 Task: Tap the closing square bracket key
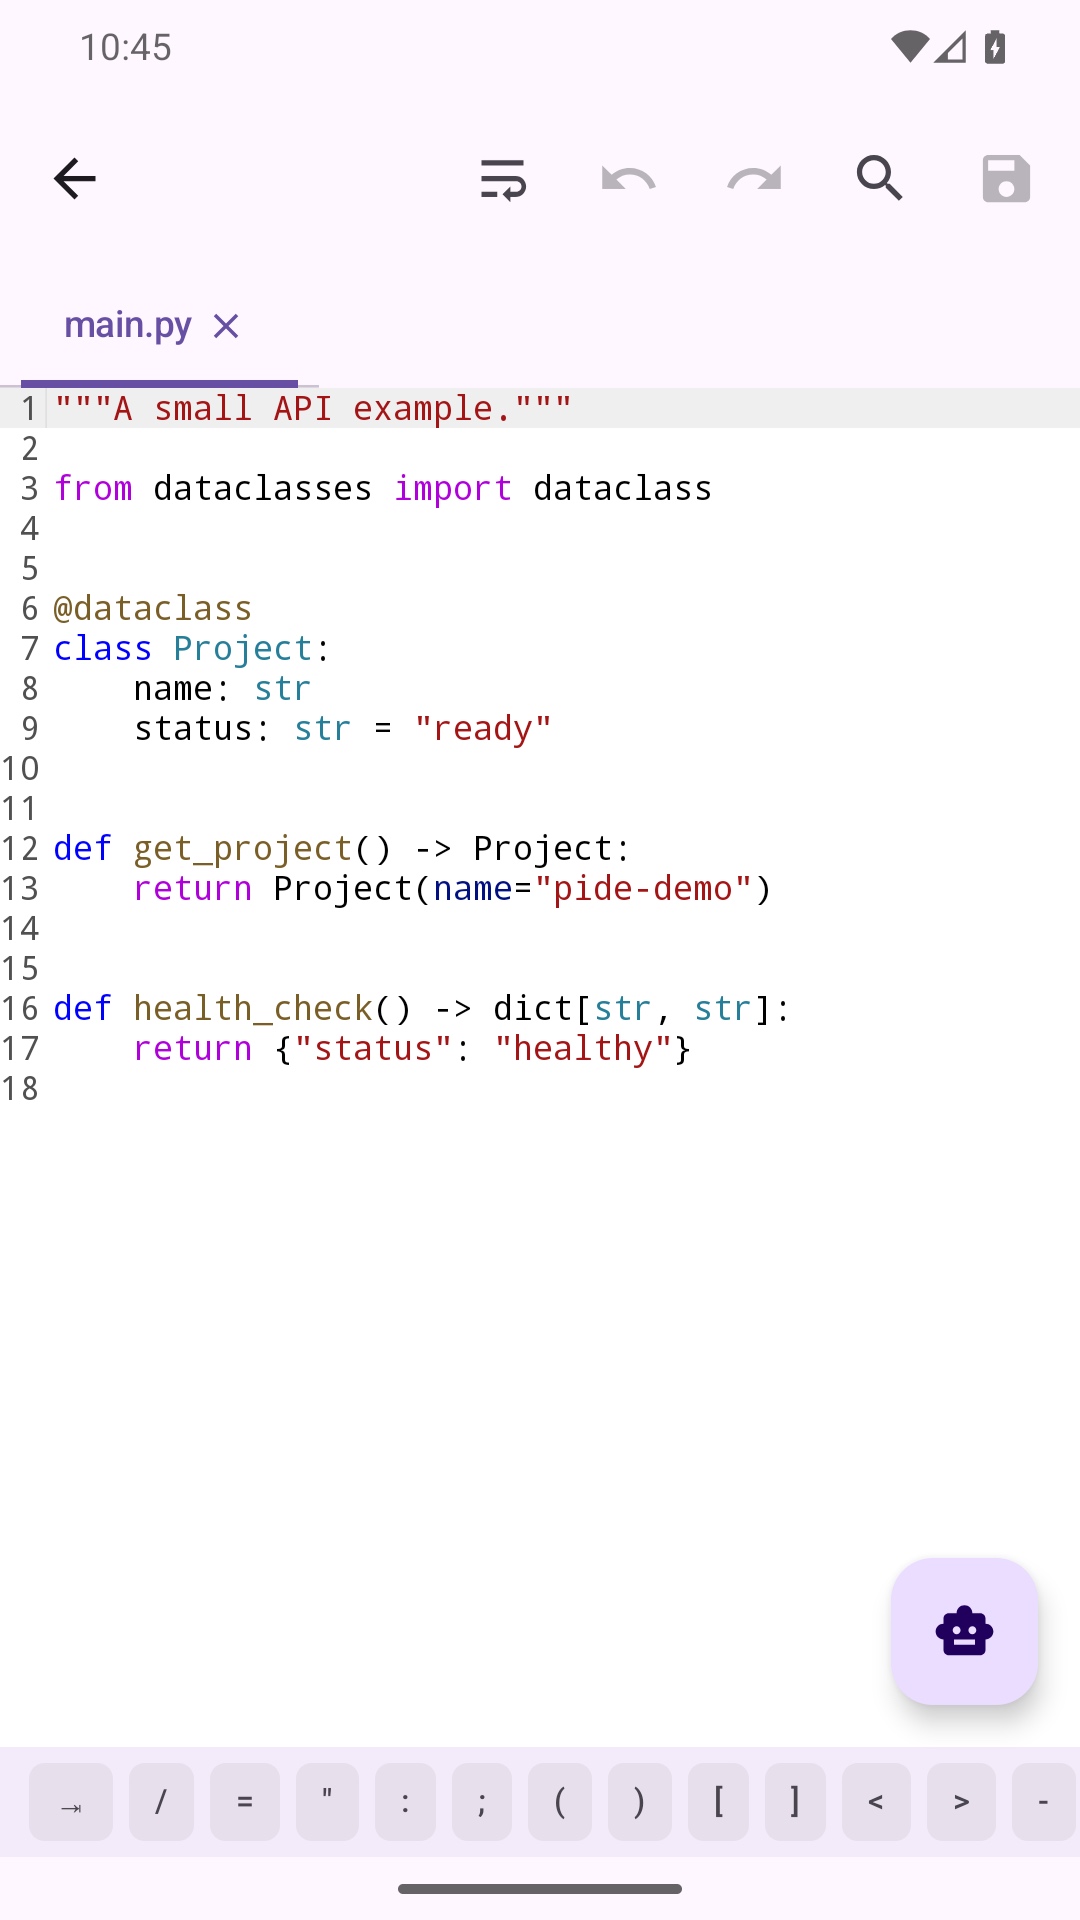(795, 1802)
